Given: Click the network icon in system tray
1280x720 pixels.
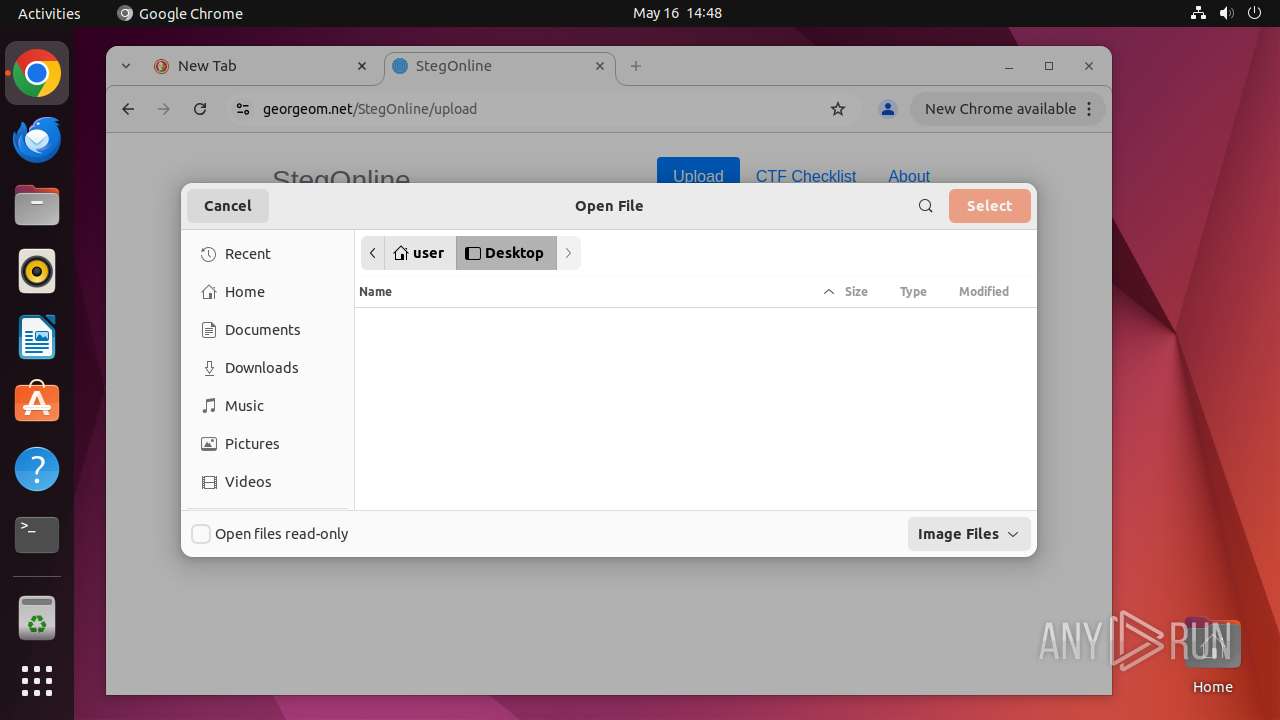Looking at the screenshot, I should [x=1198, y=13].
